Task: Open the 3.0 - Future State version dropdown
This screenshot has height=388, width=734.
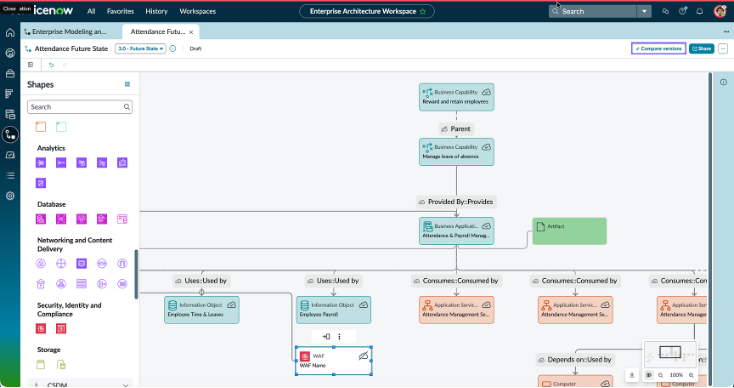Action: 140,49
